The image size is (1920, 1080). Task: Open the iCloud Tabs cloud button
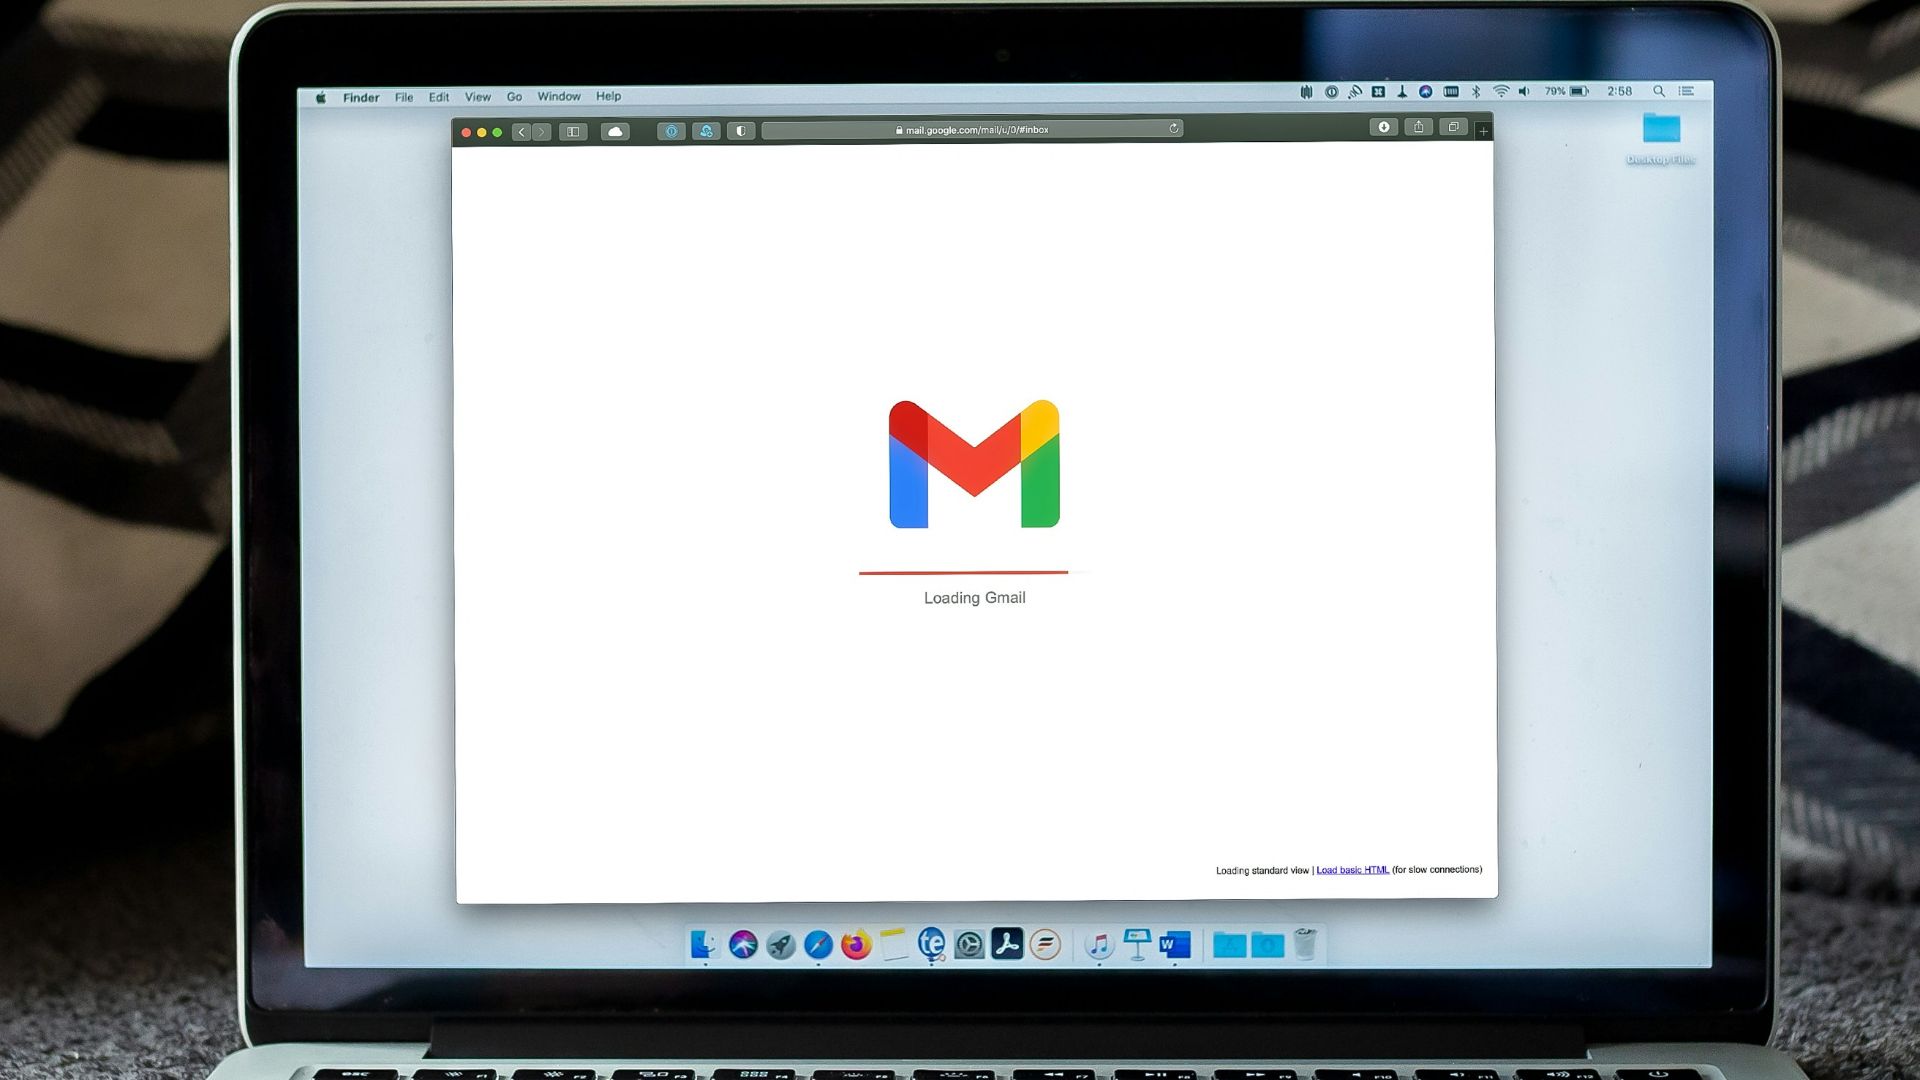615,132
